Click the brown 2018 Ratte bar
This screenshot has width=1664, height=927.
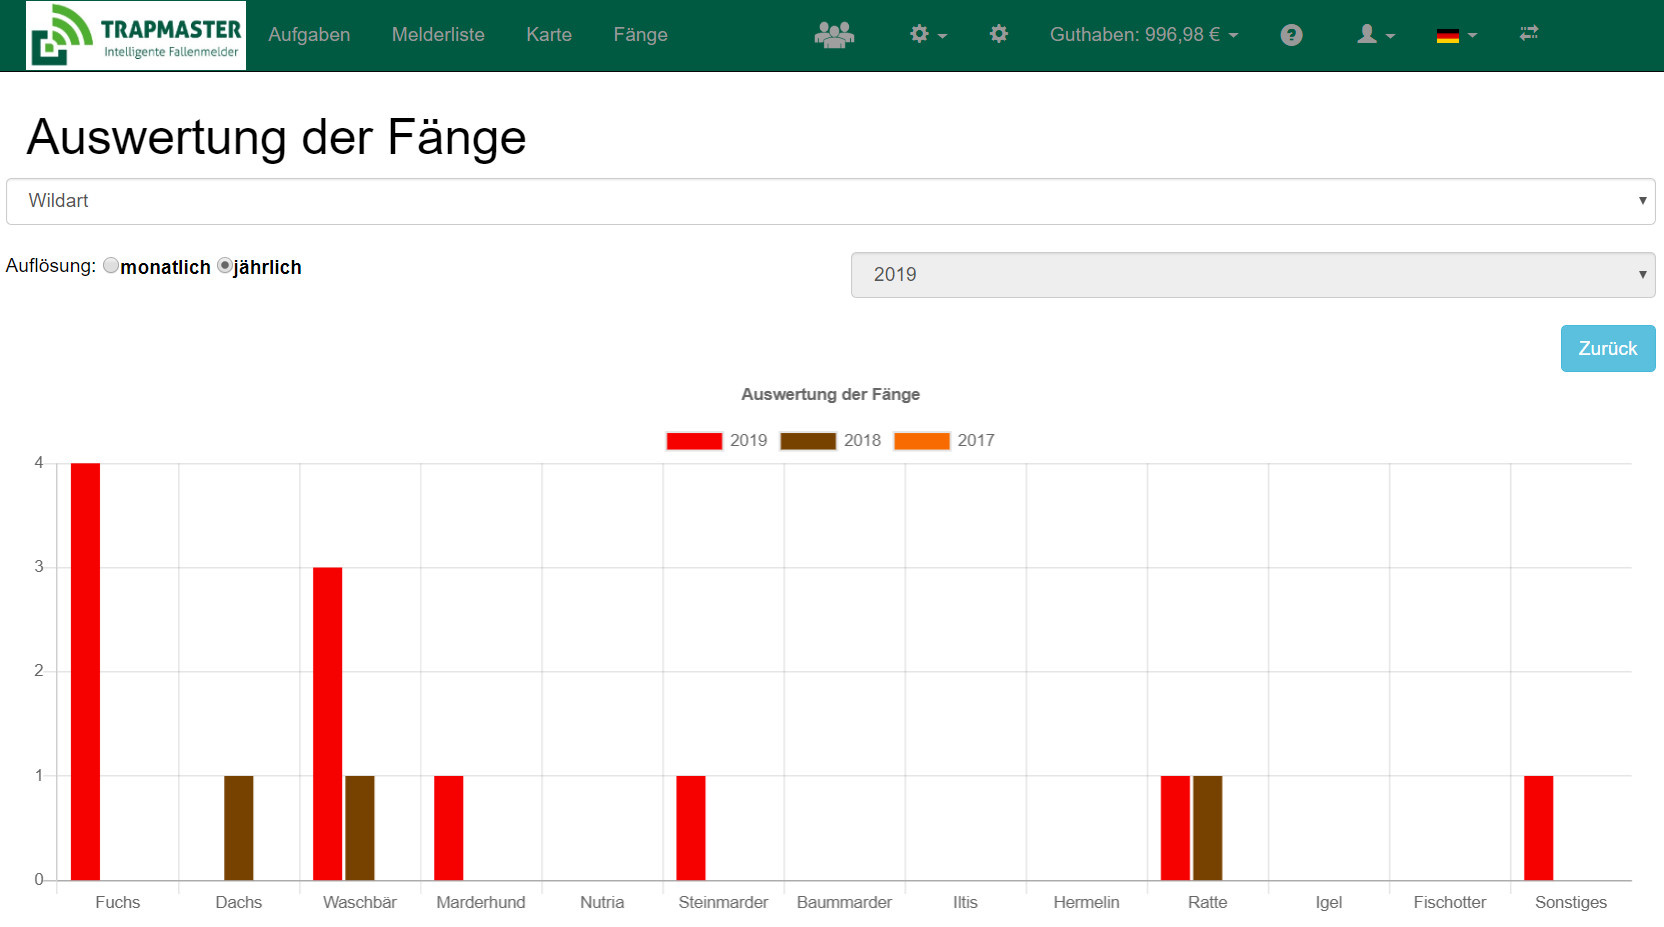[1207, 828]
